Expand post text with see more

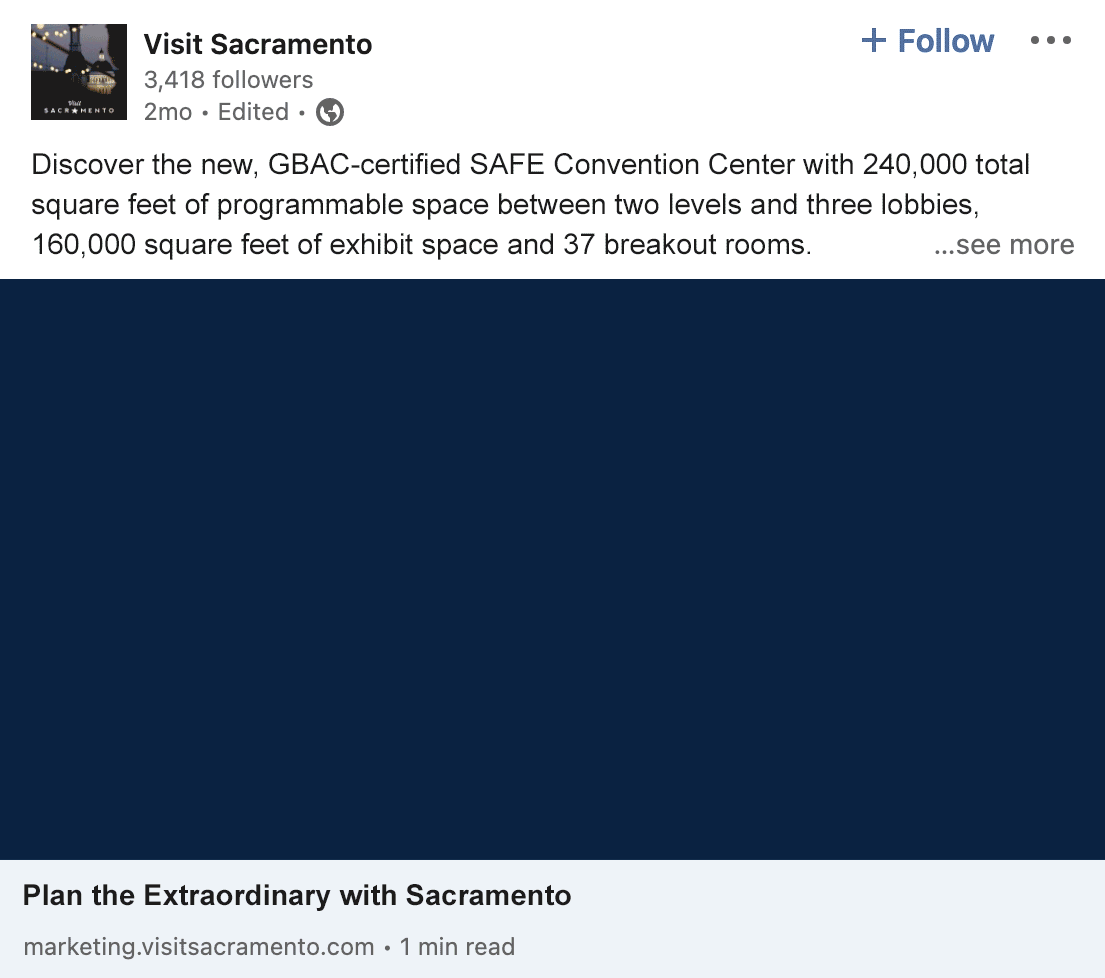coord(1004,244)
